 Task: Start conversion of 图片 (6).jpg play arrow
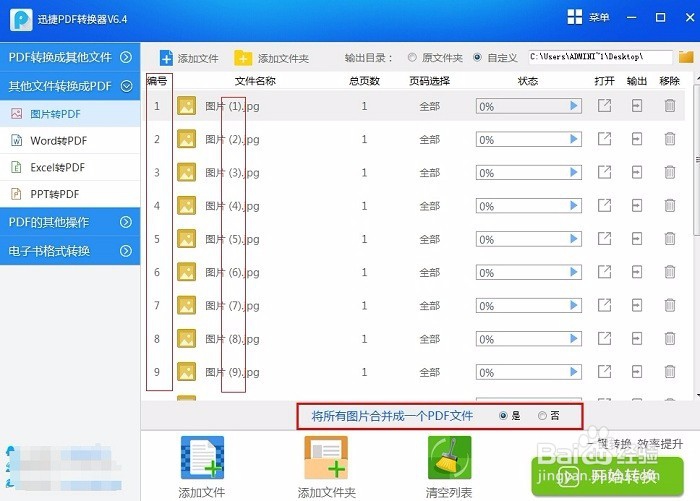574,272
